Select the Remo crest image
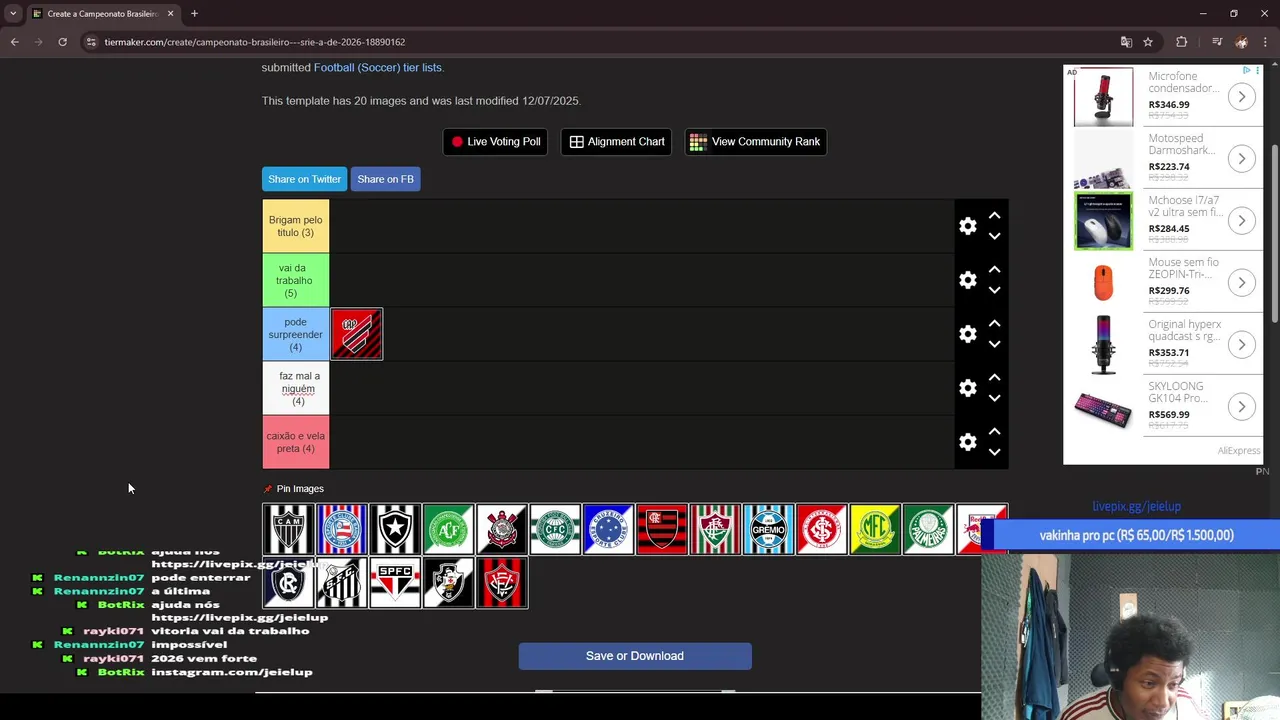1280x720 pixels. point(288,583)
